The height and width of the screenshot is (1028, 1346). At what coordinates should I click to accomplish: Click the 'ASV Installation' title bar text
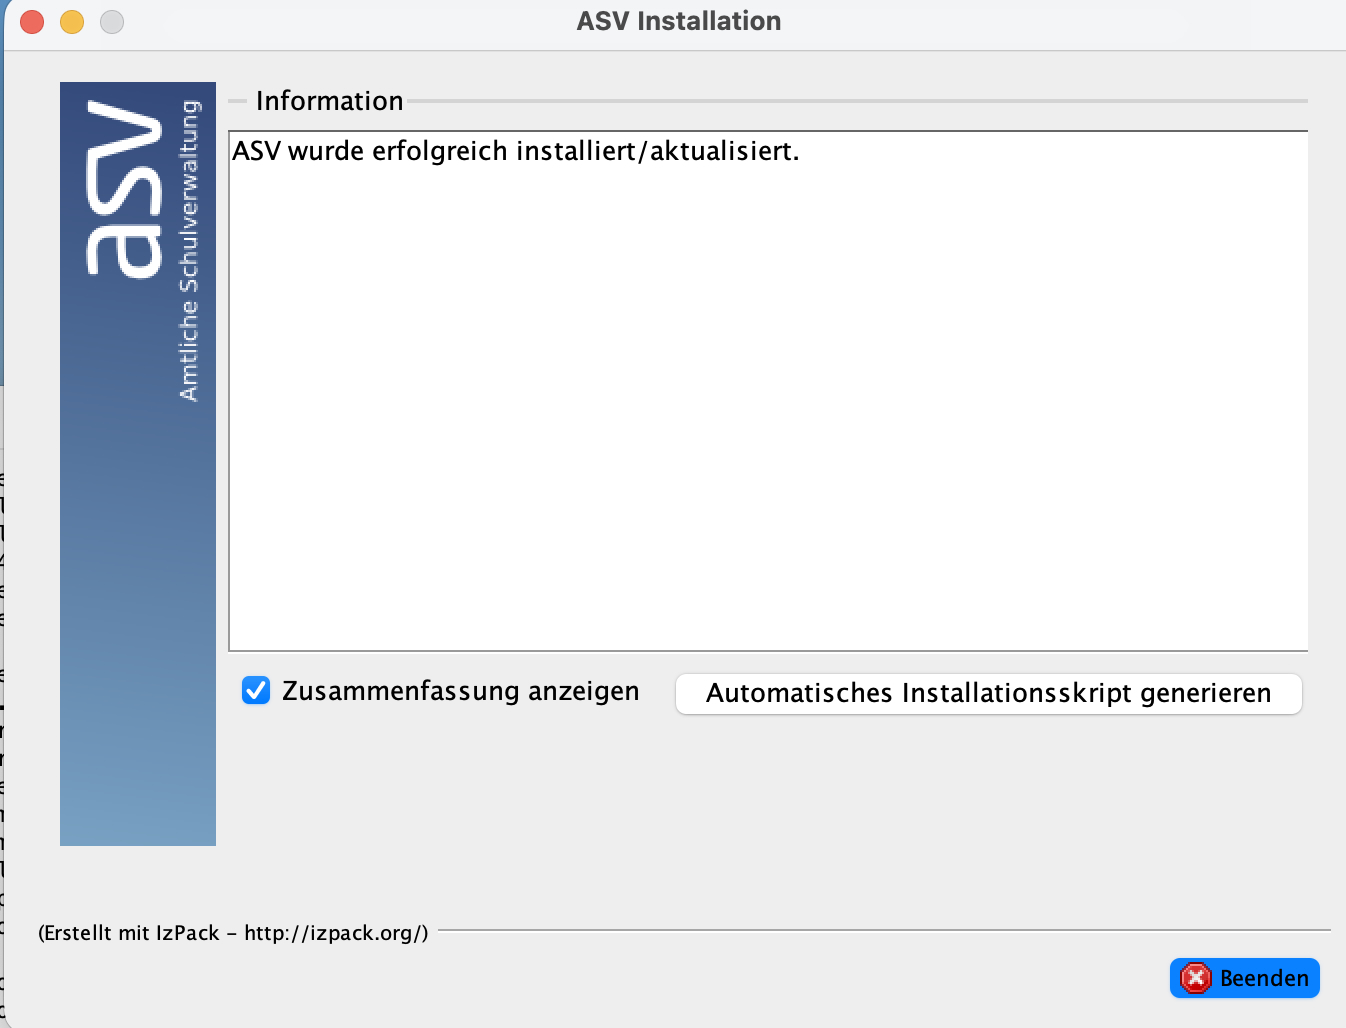pos(678,21)
